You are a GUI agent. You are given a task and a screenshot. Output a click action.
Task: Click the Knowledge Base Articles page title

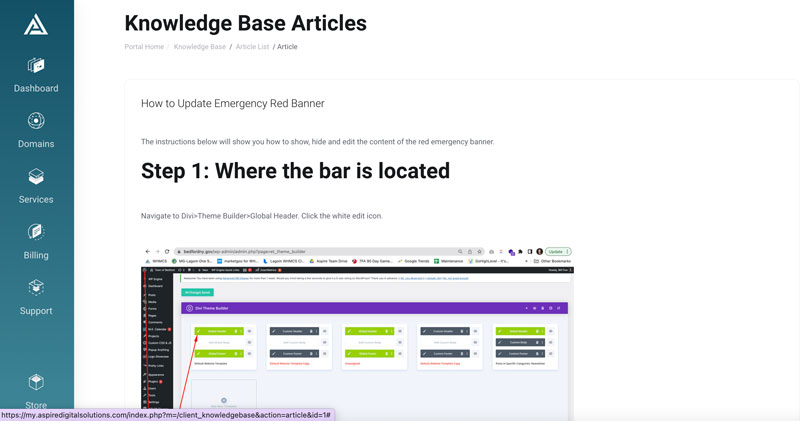pyautogui.click(x=245, y=22)
